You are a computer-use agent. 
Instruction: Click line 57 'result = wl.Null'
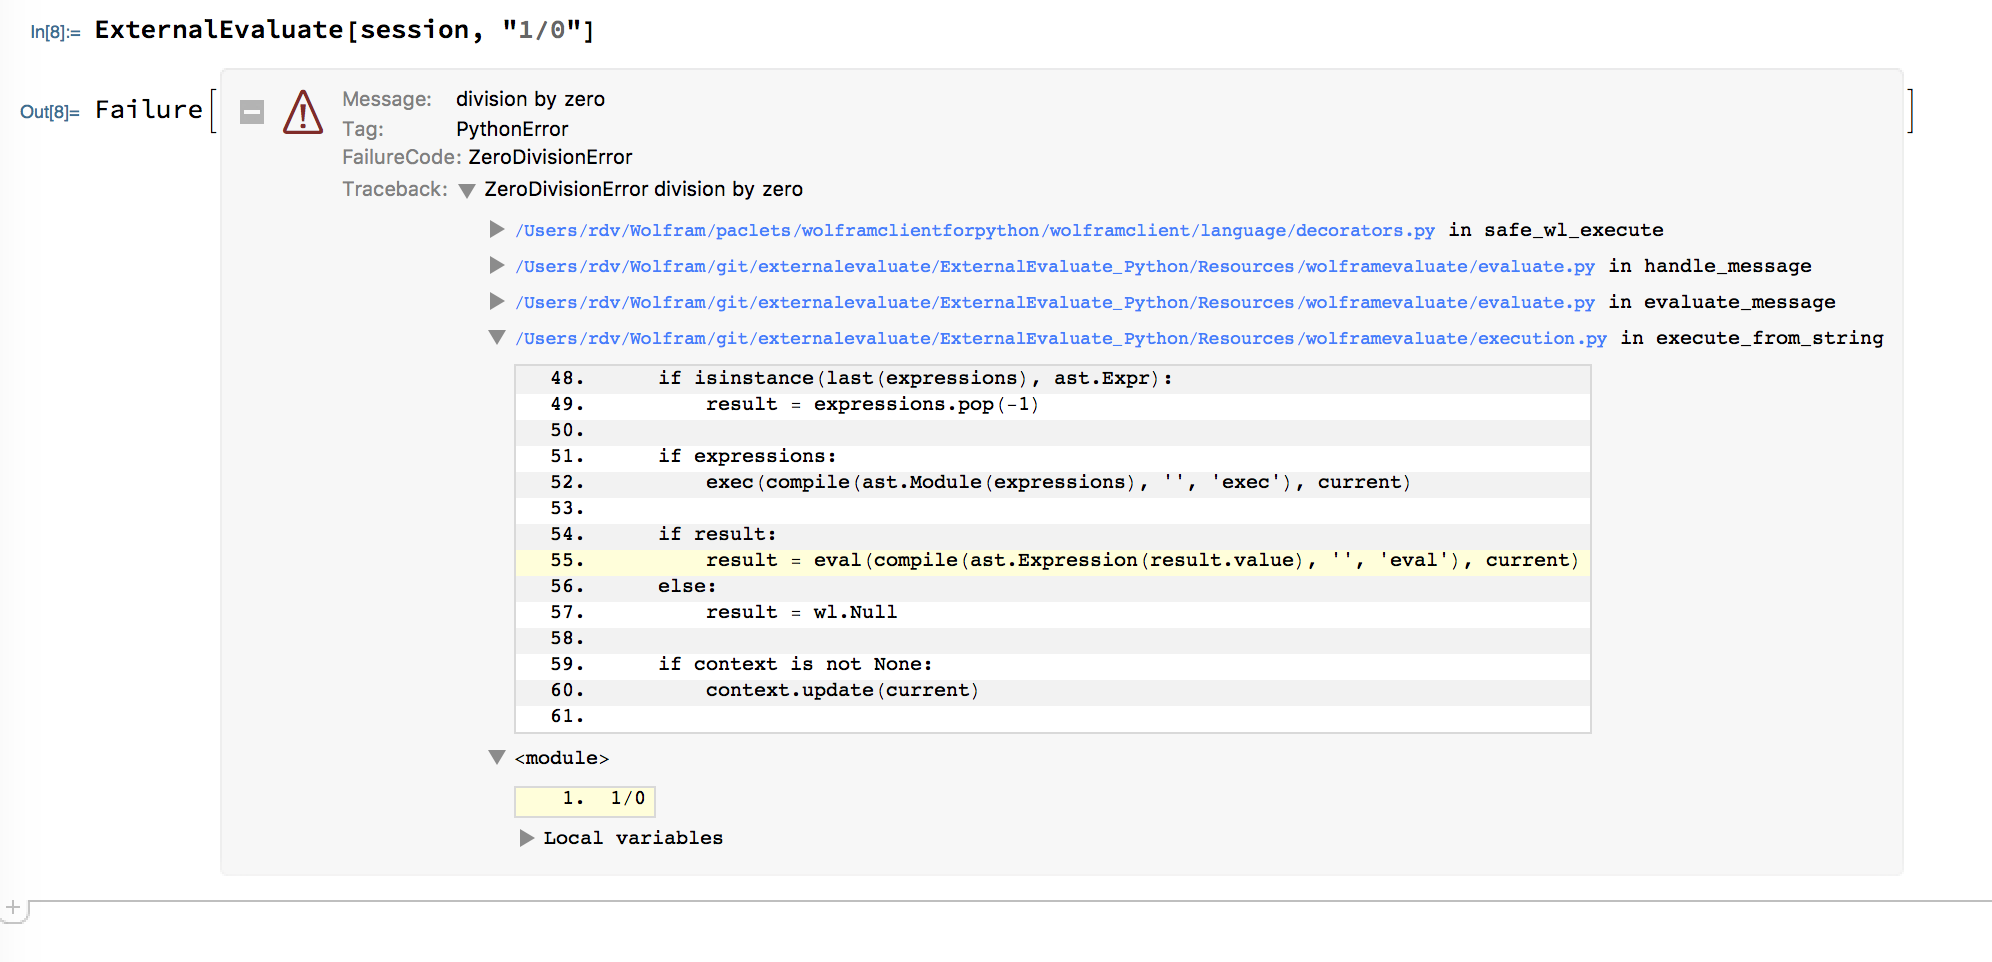tap(801, 612)
